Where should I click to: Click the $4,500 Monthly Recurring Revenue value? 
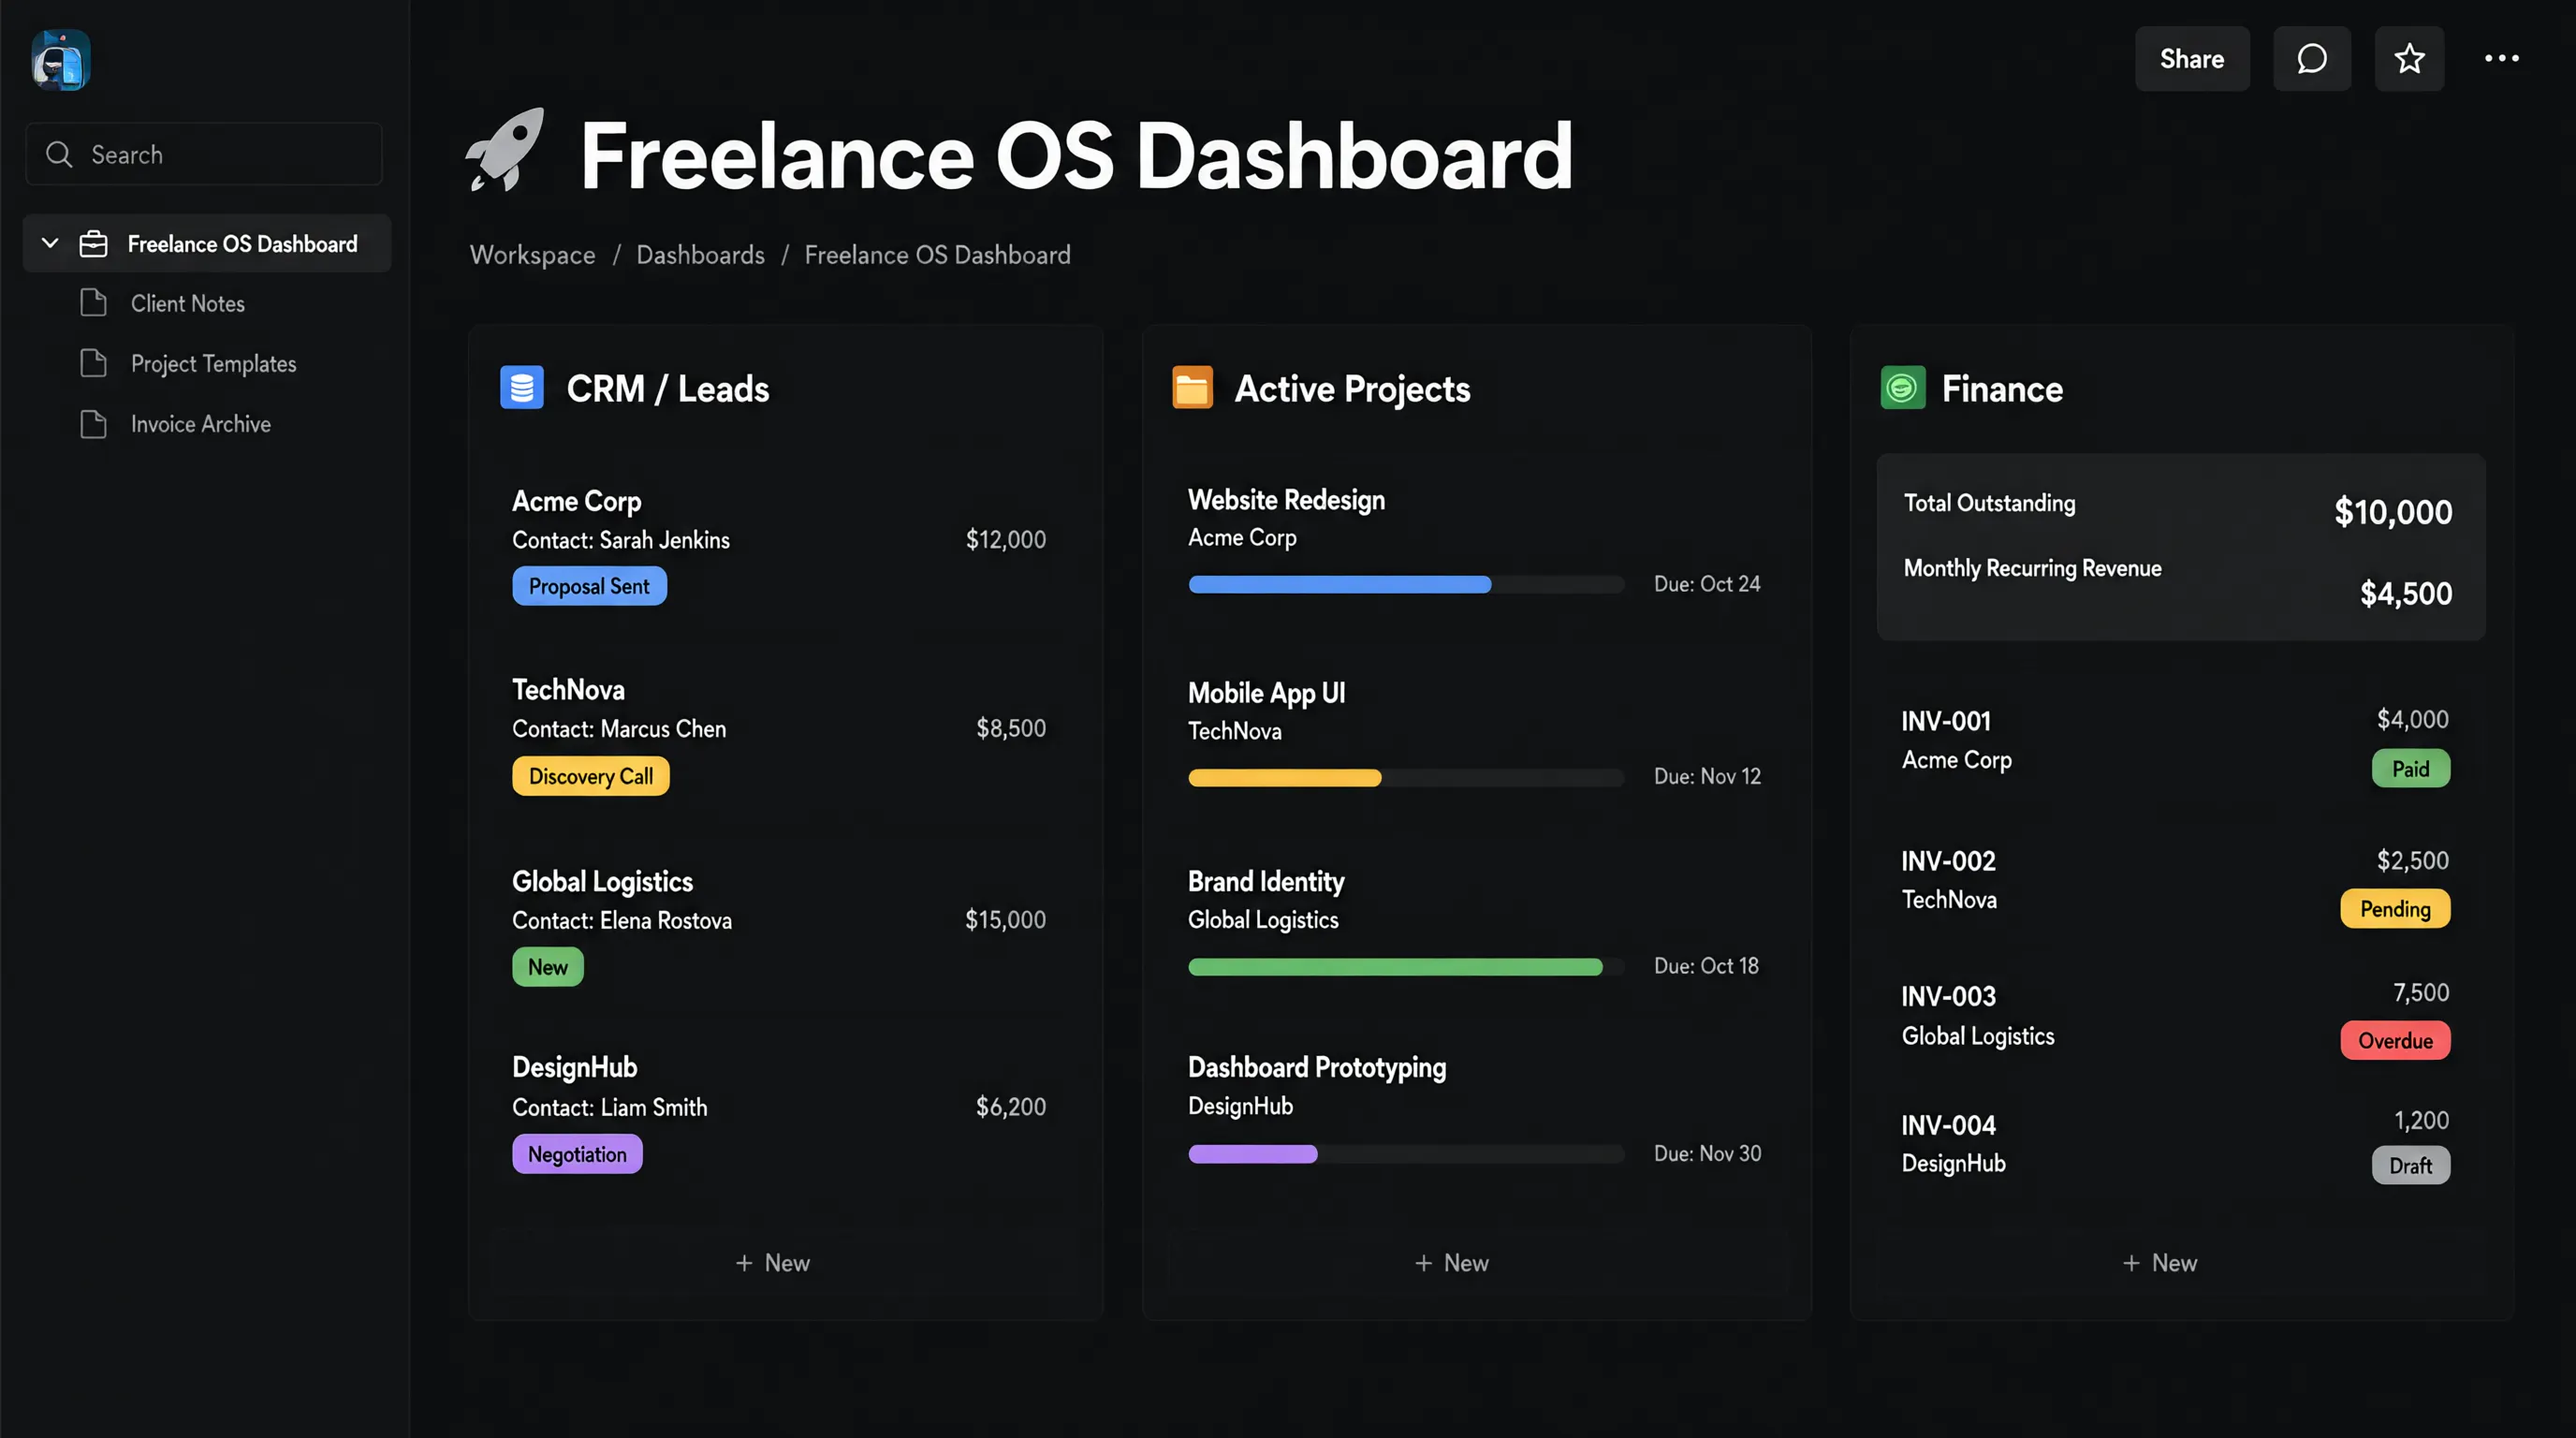pyautogui.click(x=2406, y=594)
